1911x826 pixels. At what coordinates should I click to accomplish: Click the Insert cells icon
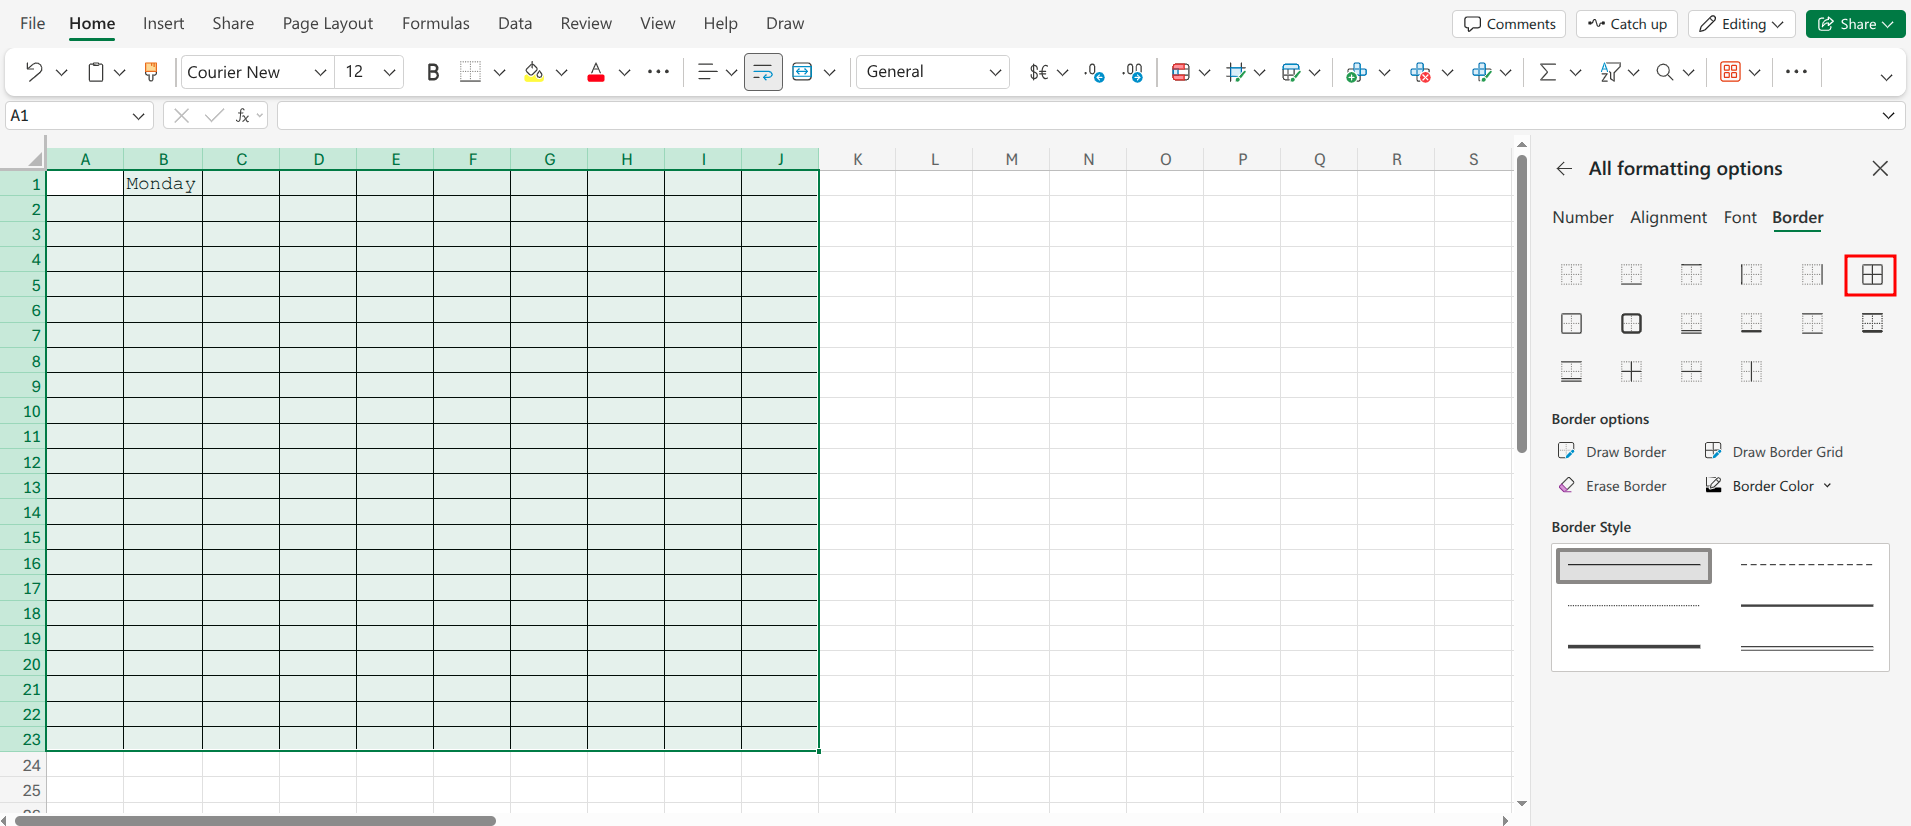[x=1357, y=72]
